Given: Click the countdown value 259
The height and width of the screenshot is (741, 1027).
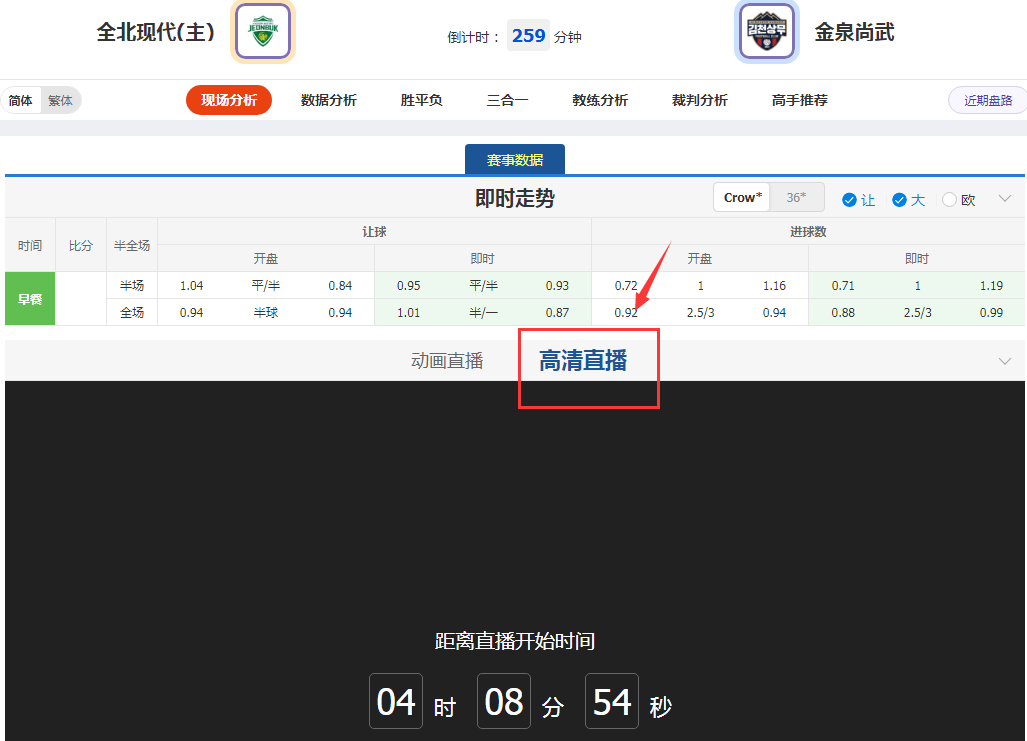Looking at the screenshot, I should [x=529, y=35].
